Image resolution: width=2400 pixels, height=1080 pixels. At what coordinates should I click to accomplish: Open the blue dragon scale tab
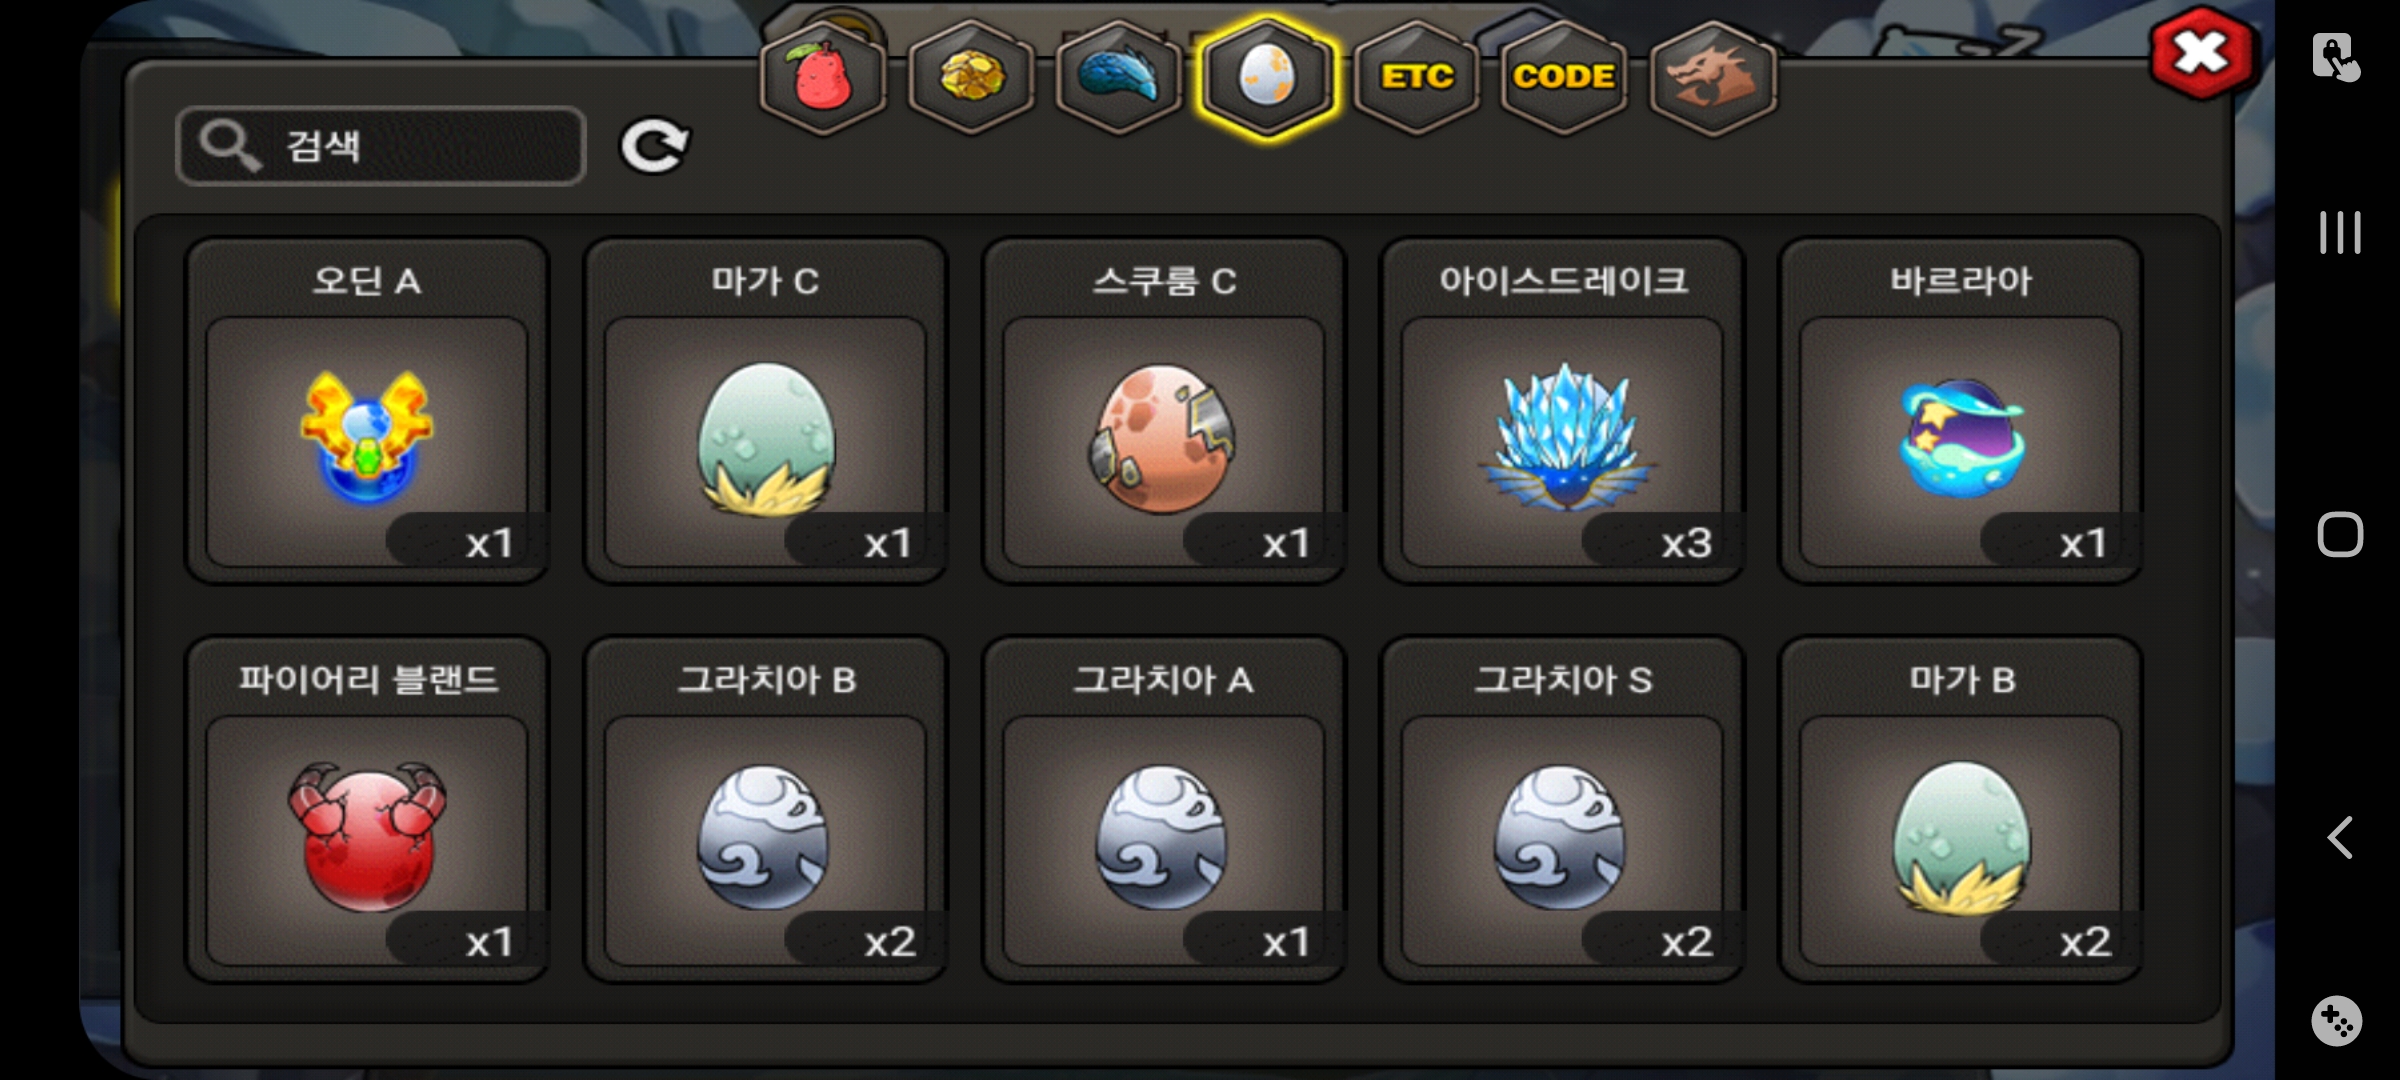1119,77
